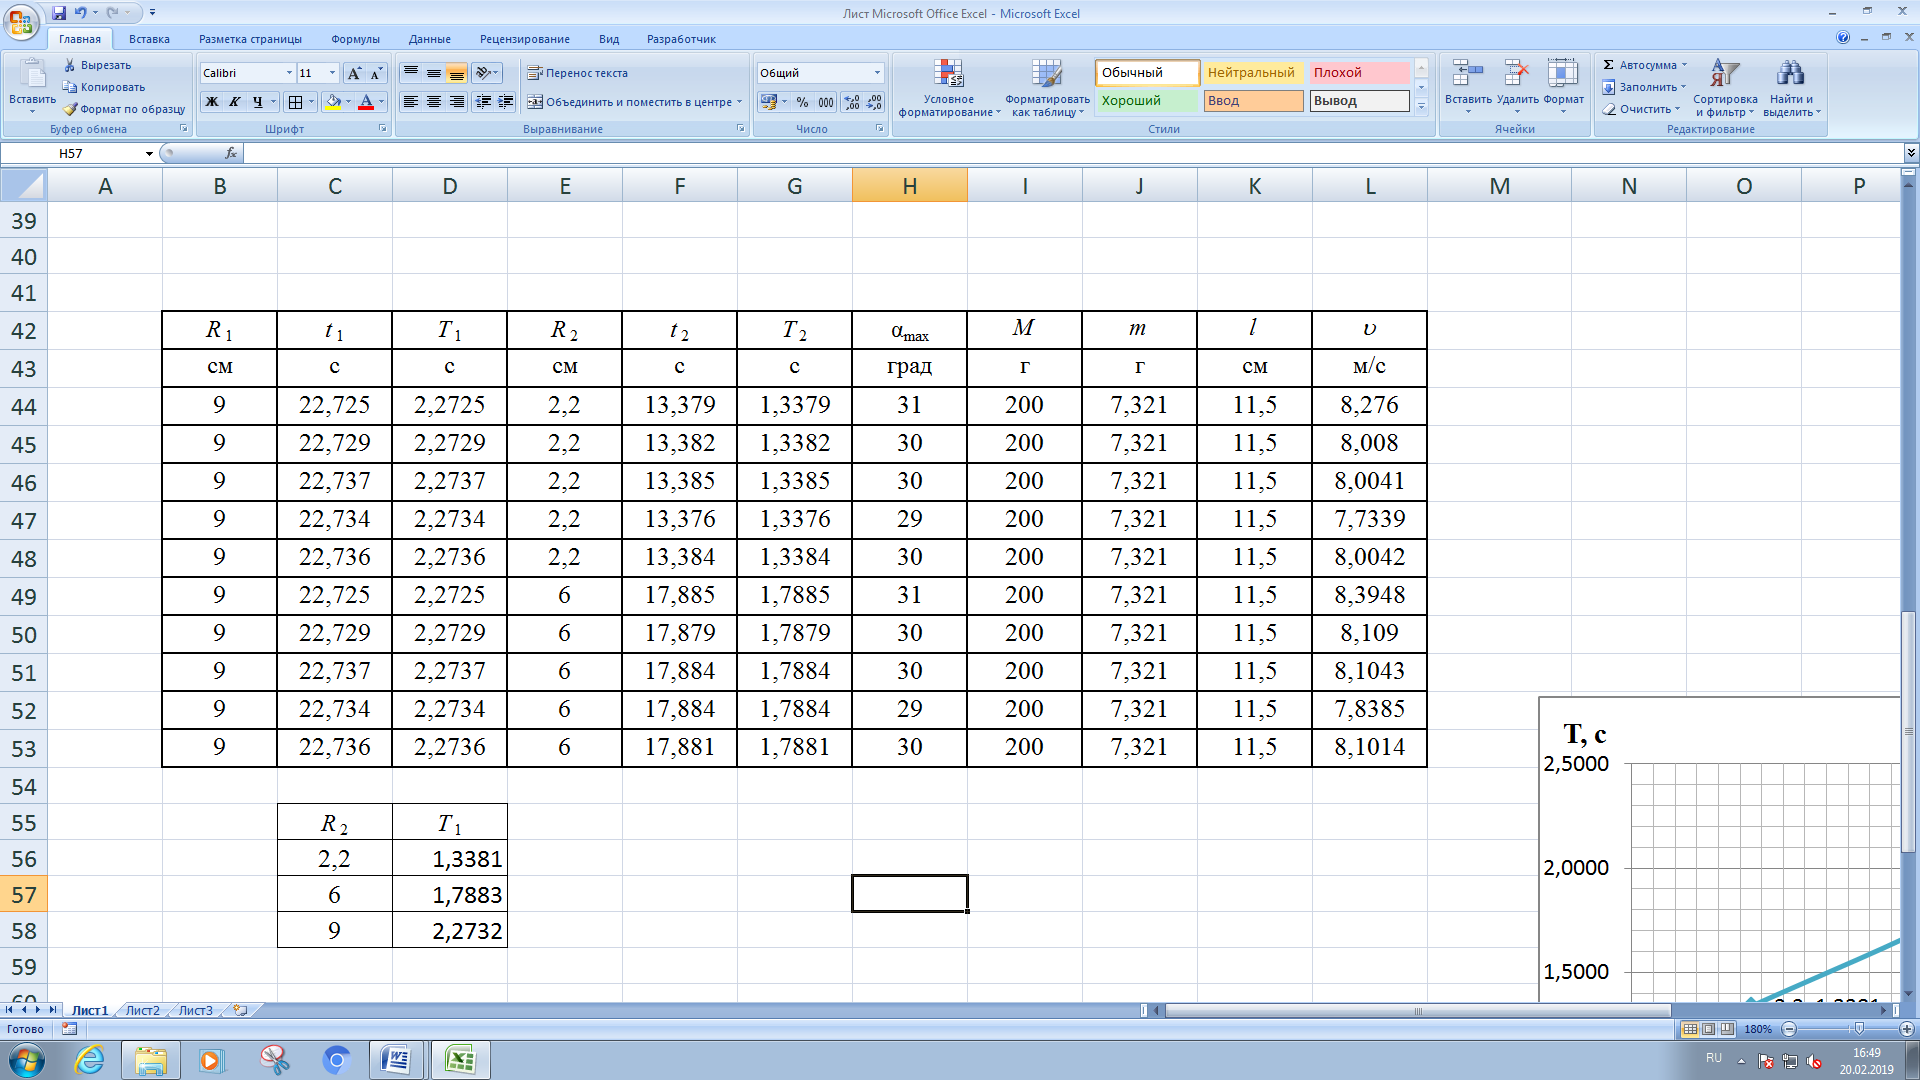Open the Лист2 sheet tab
The height and width of the screenshot is (1080, 1920).
(x=142, y=1010)
